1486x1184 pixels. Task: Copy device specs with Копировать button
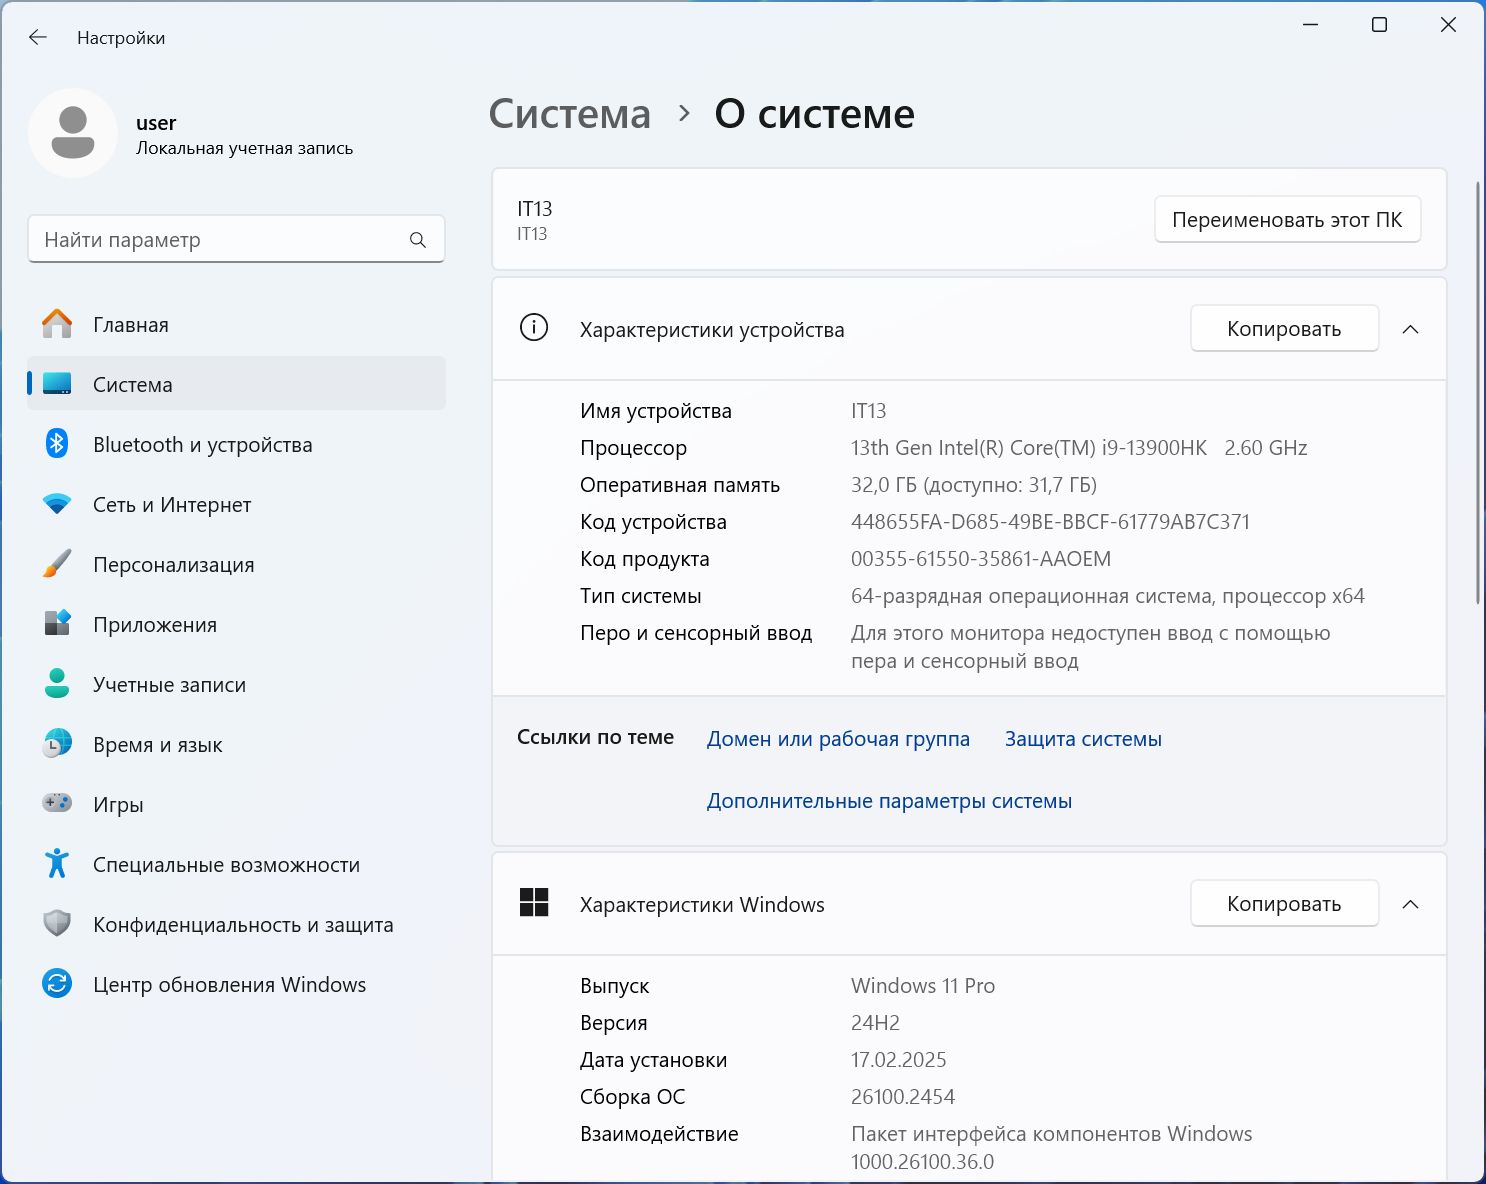[x=1284, y=329]
